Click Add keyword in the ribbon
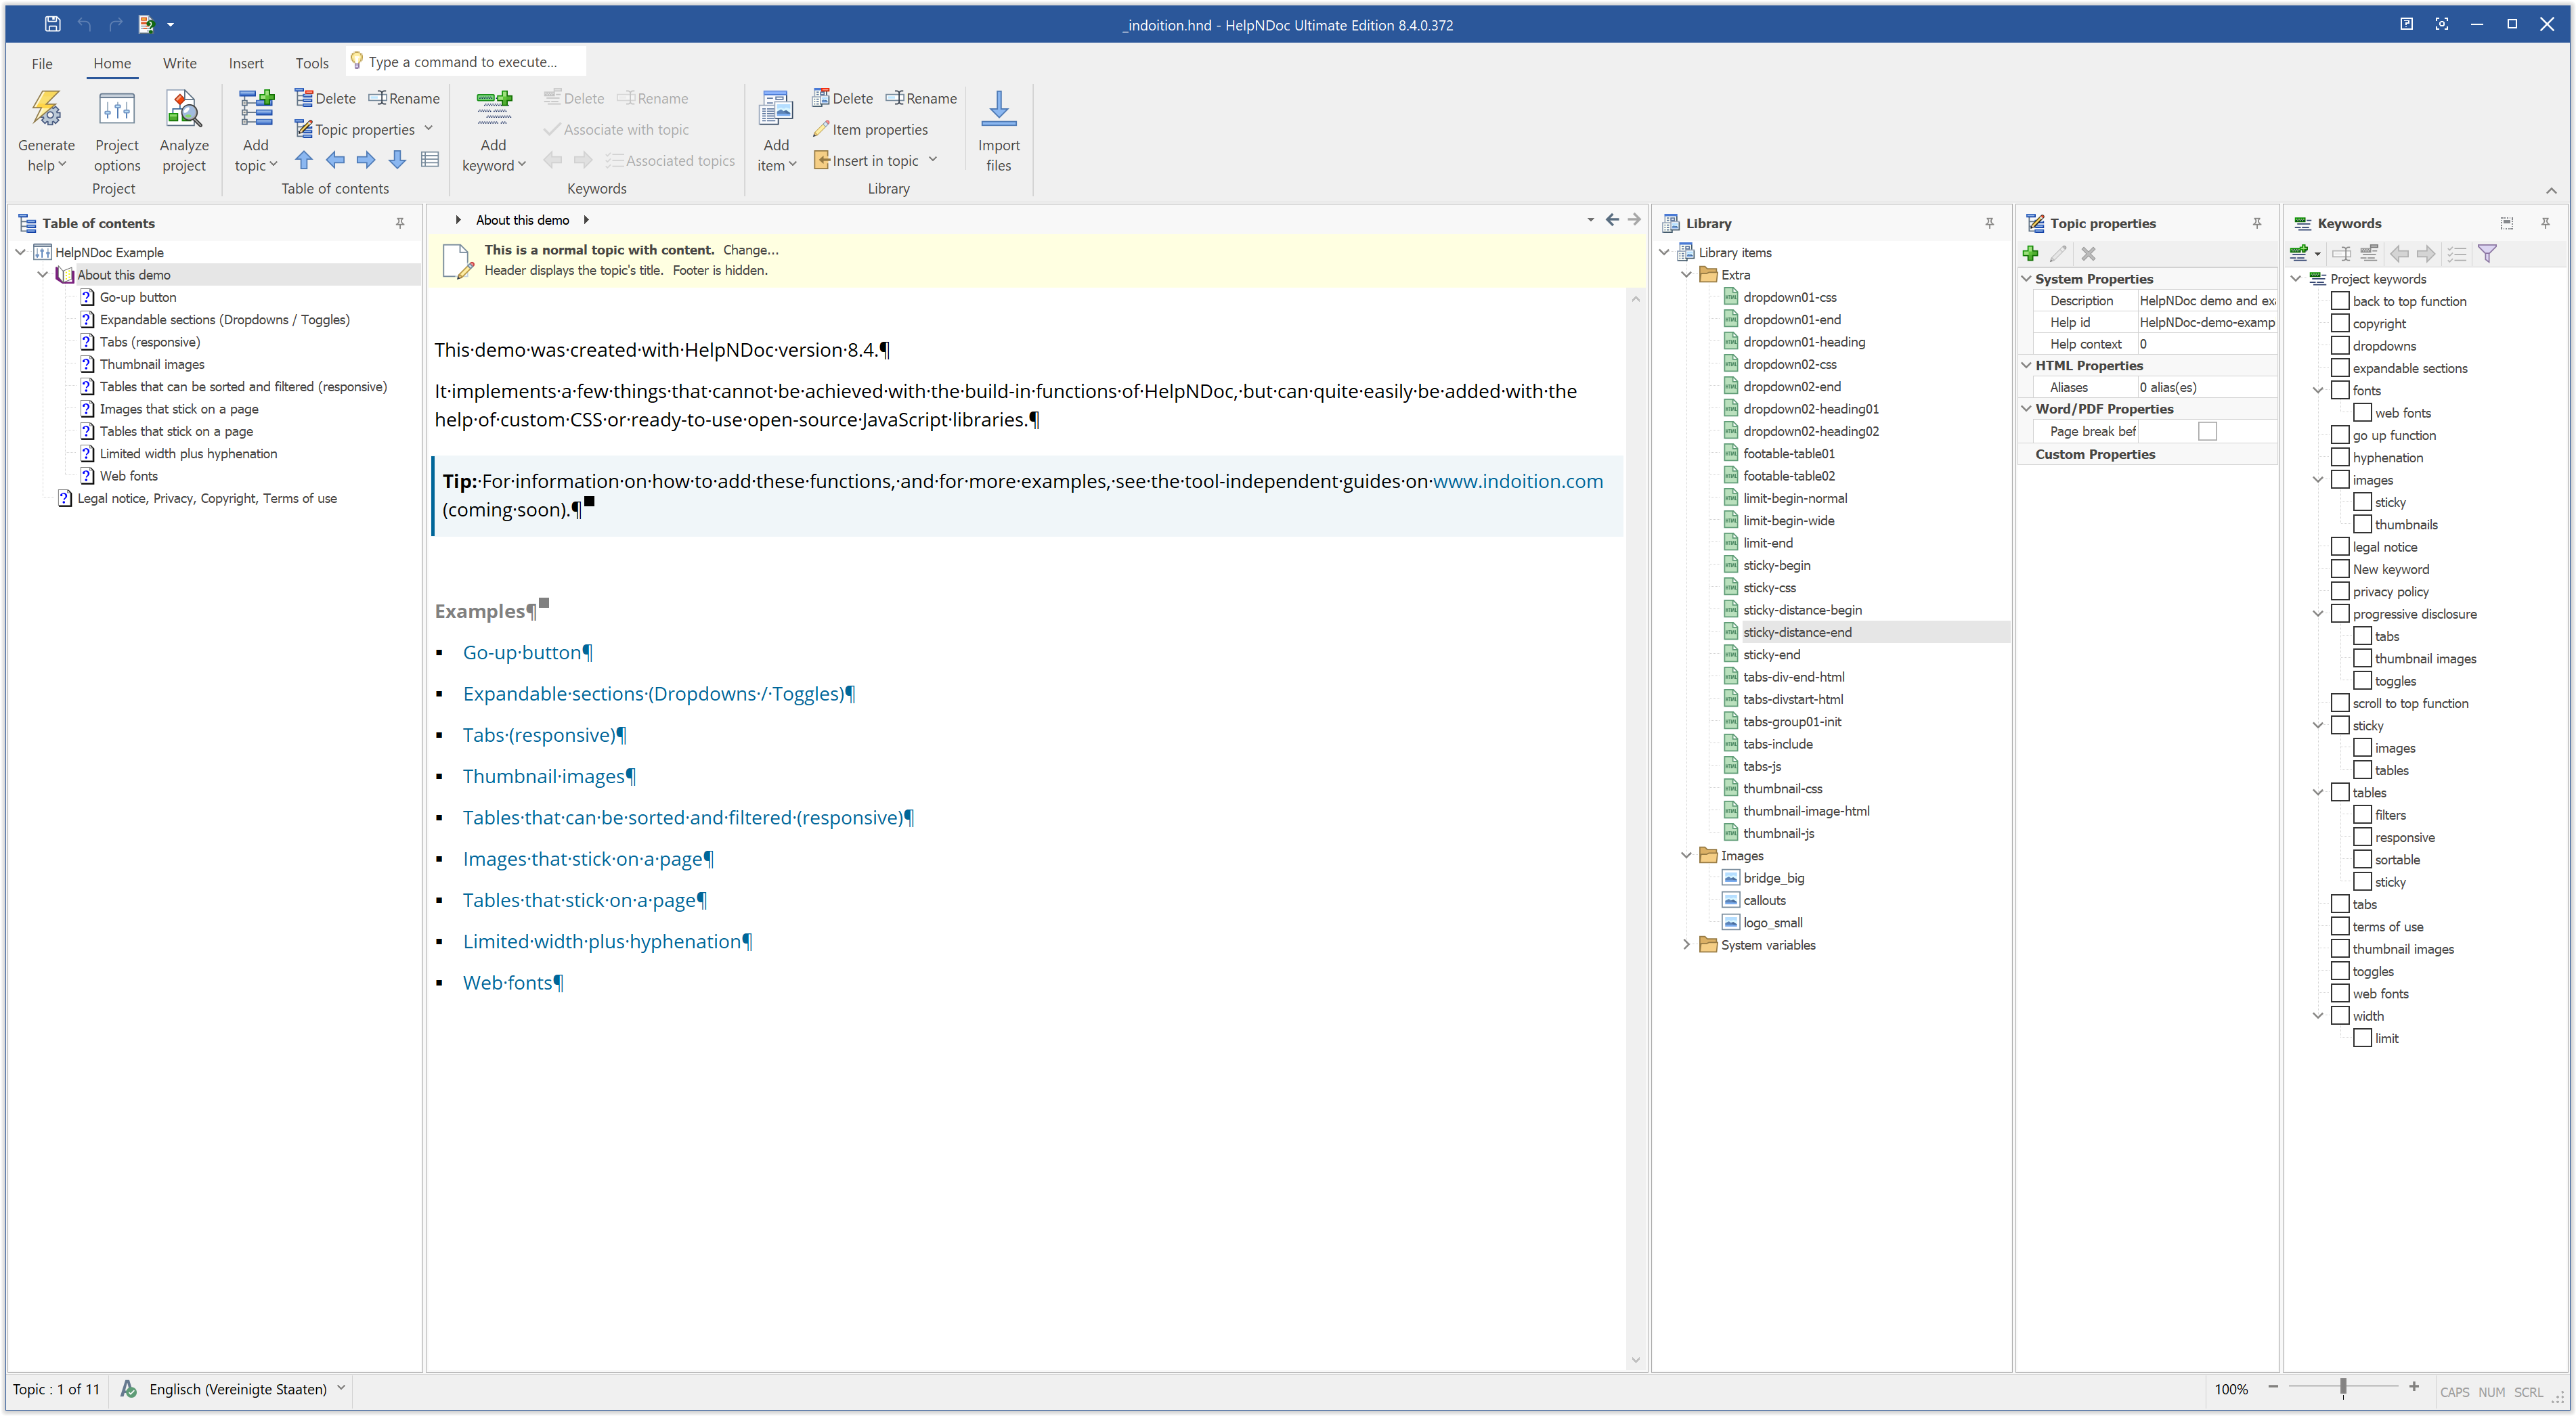The width and height of the screenshot is (2576, 1416). coord(493,132)
